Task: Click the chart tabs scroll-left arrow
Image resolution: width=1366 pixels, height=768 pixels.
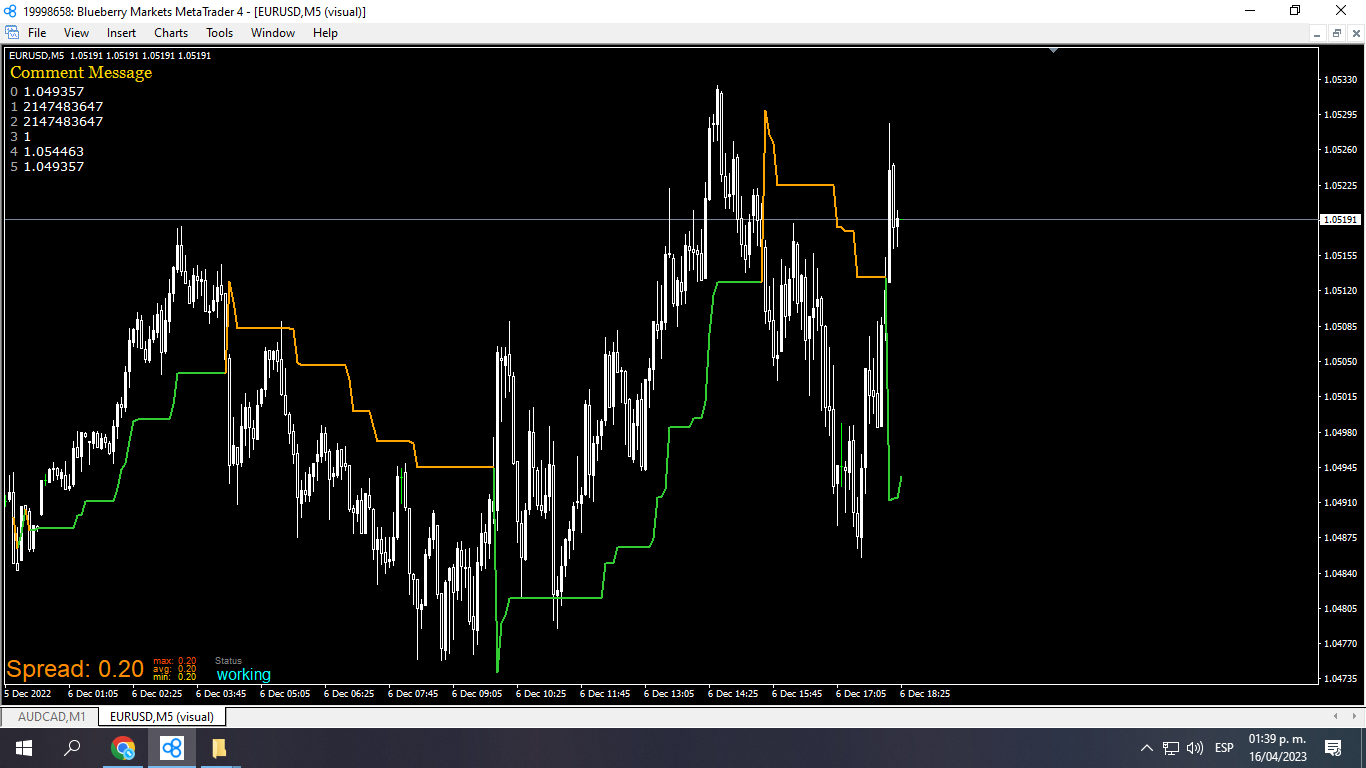Action: 1337,717
